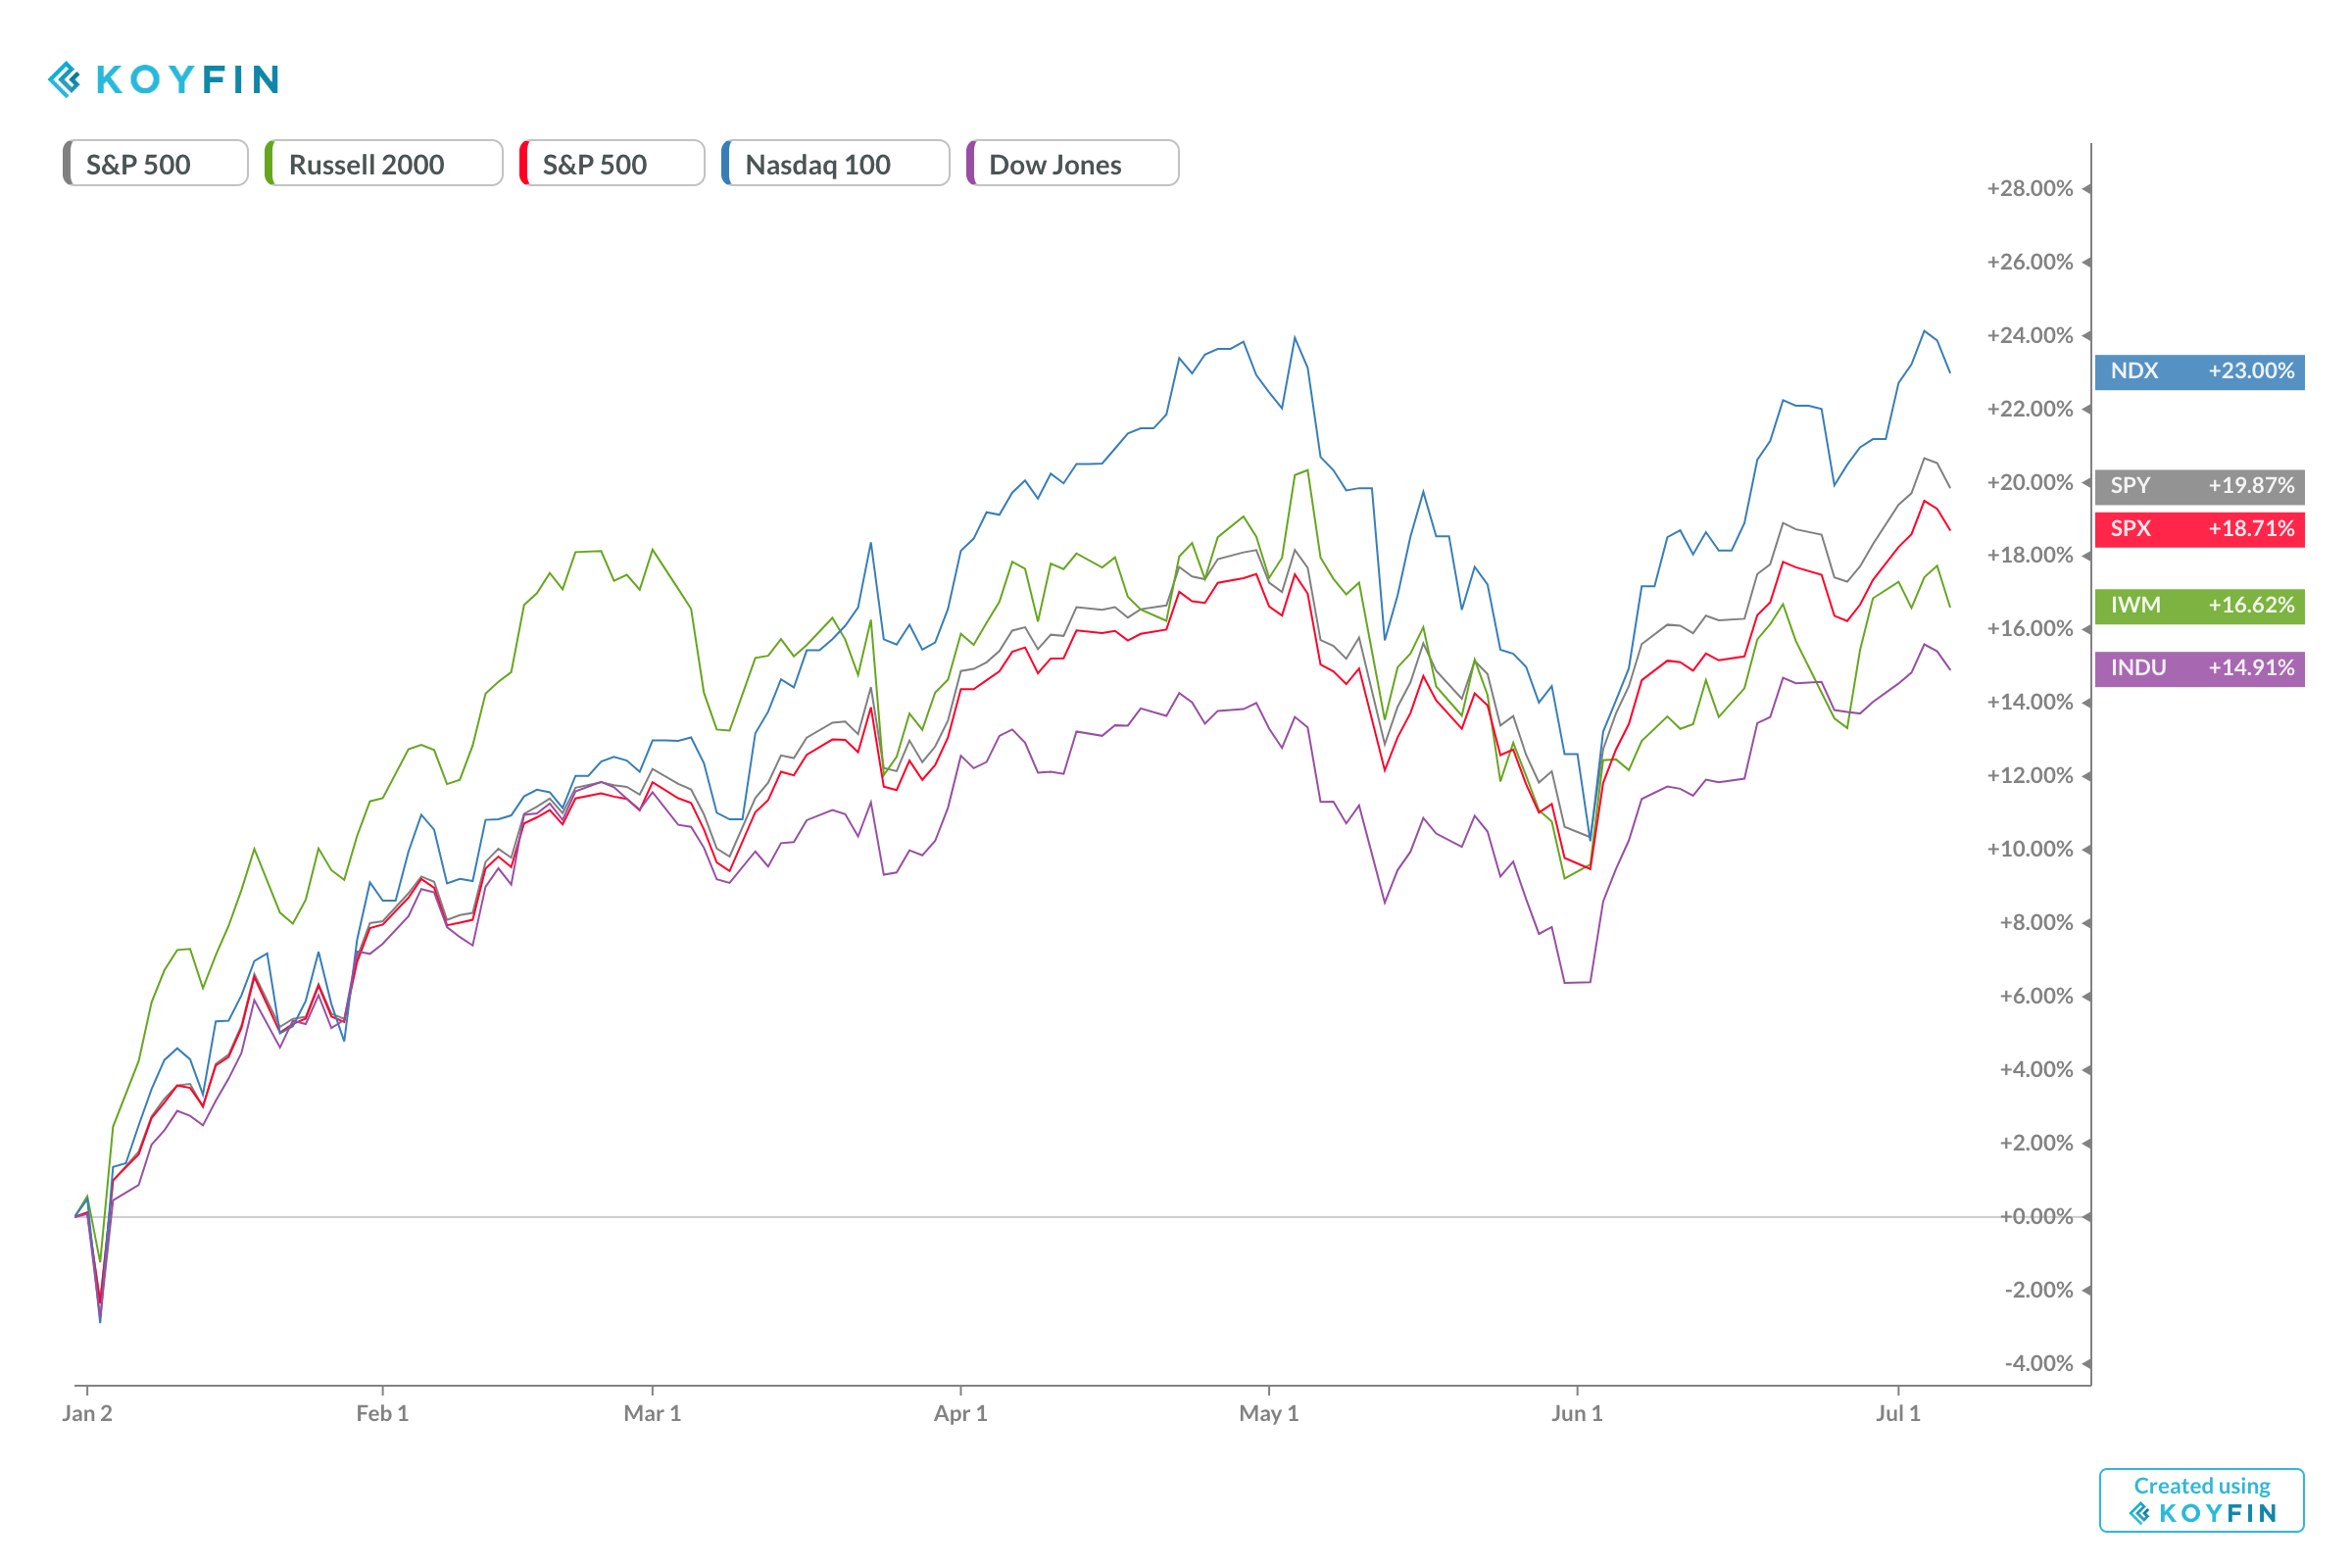
Task: Click the Nasdaq 100 legend button
Action: point(835,163)
